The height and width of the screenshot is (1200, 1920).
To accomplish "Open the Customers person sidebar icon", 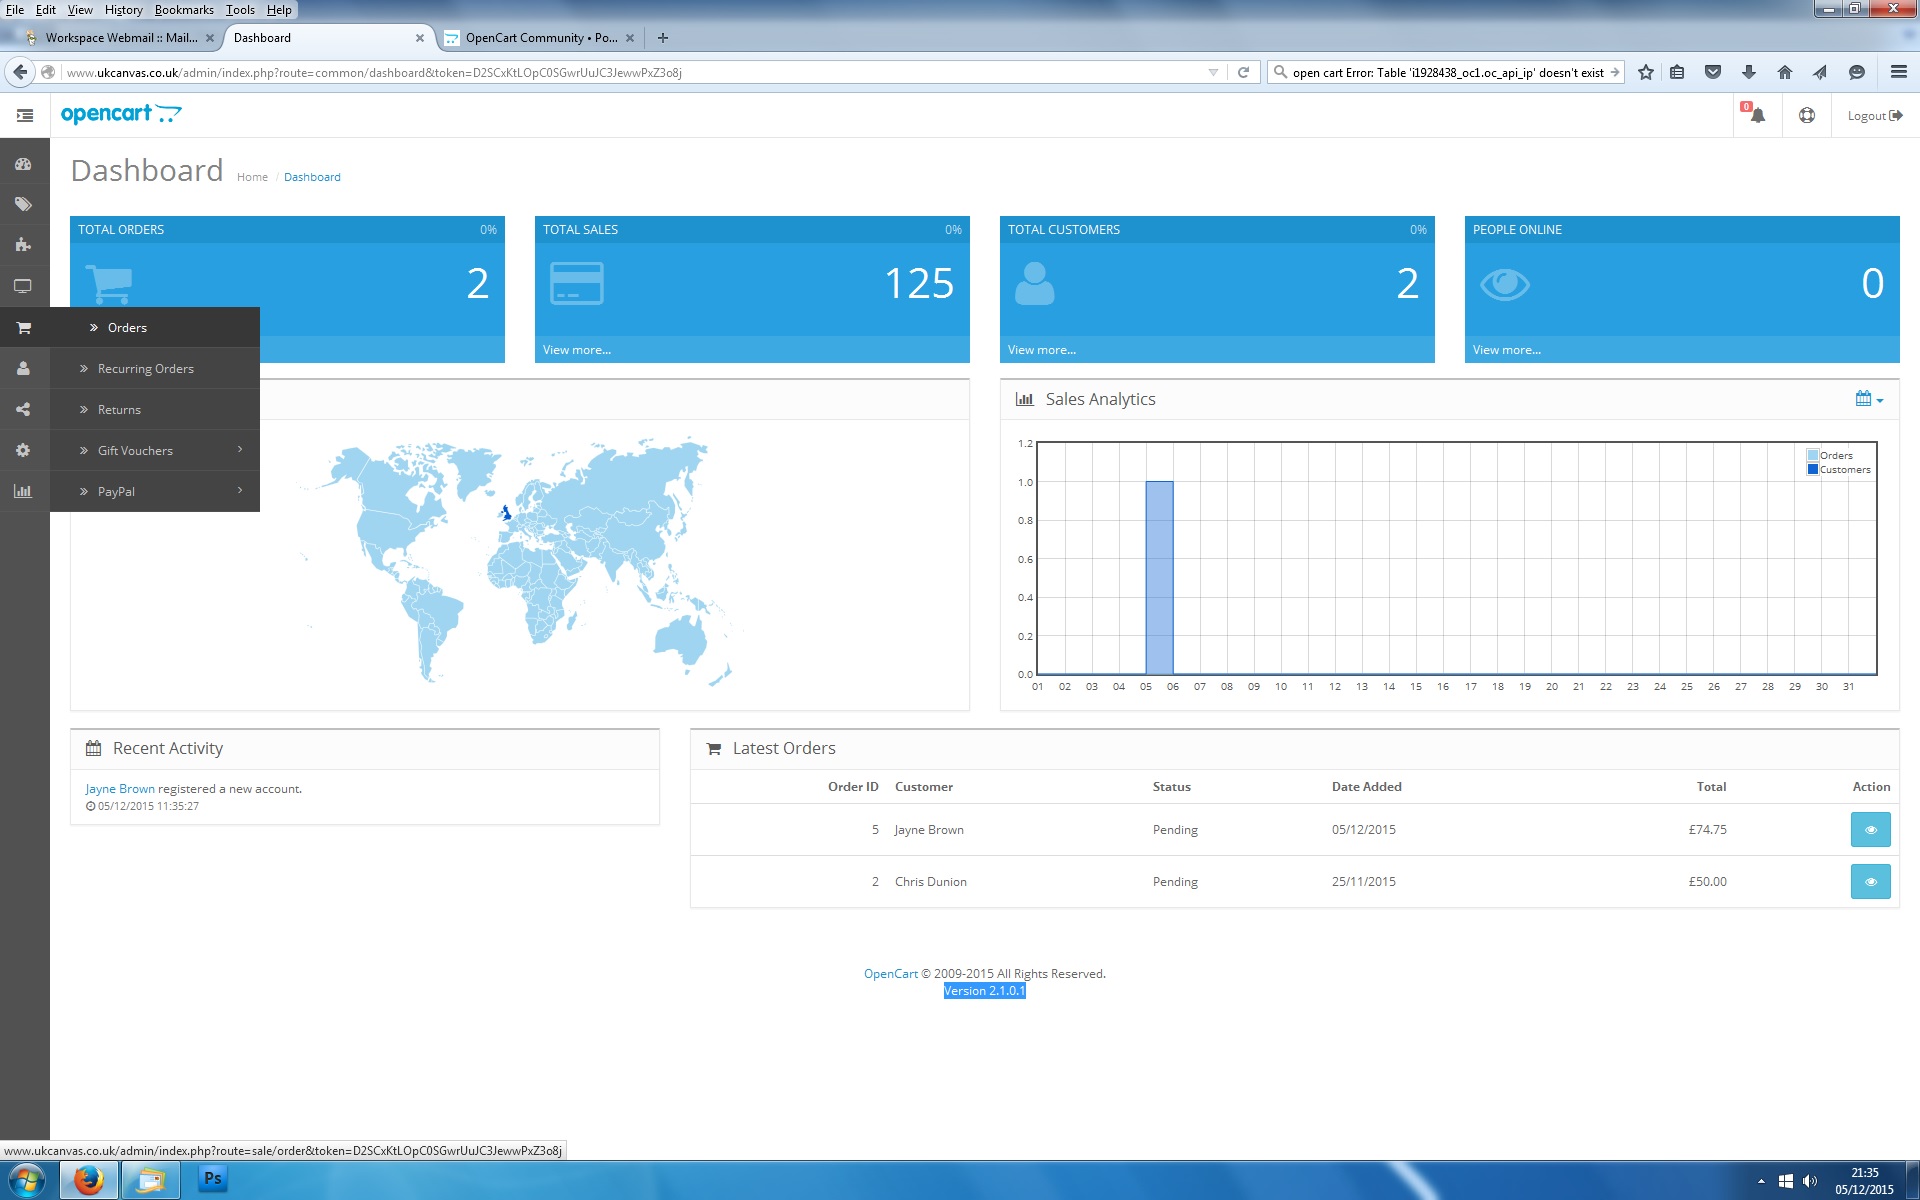I will [x=23, y=368].
